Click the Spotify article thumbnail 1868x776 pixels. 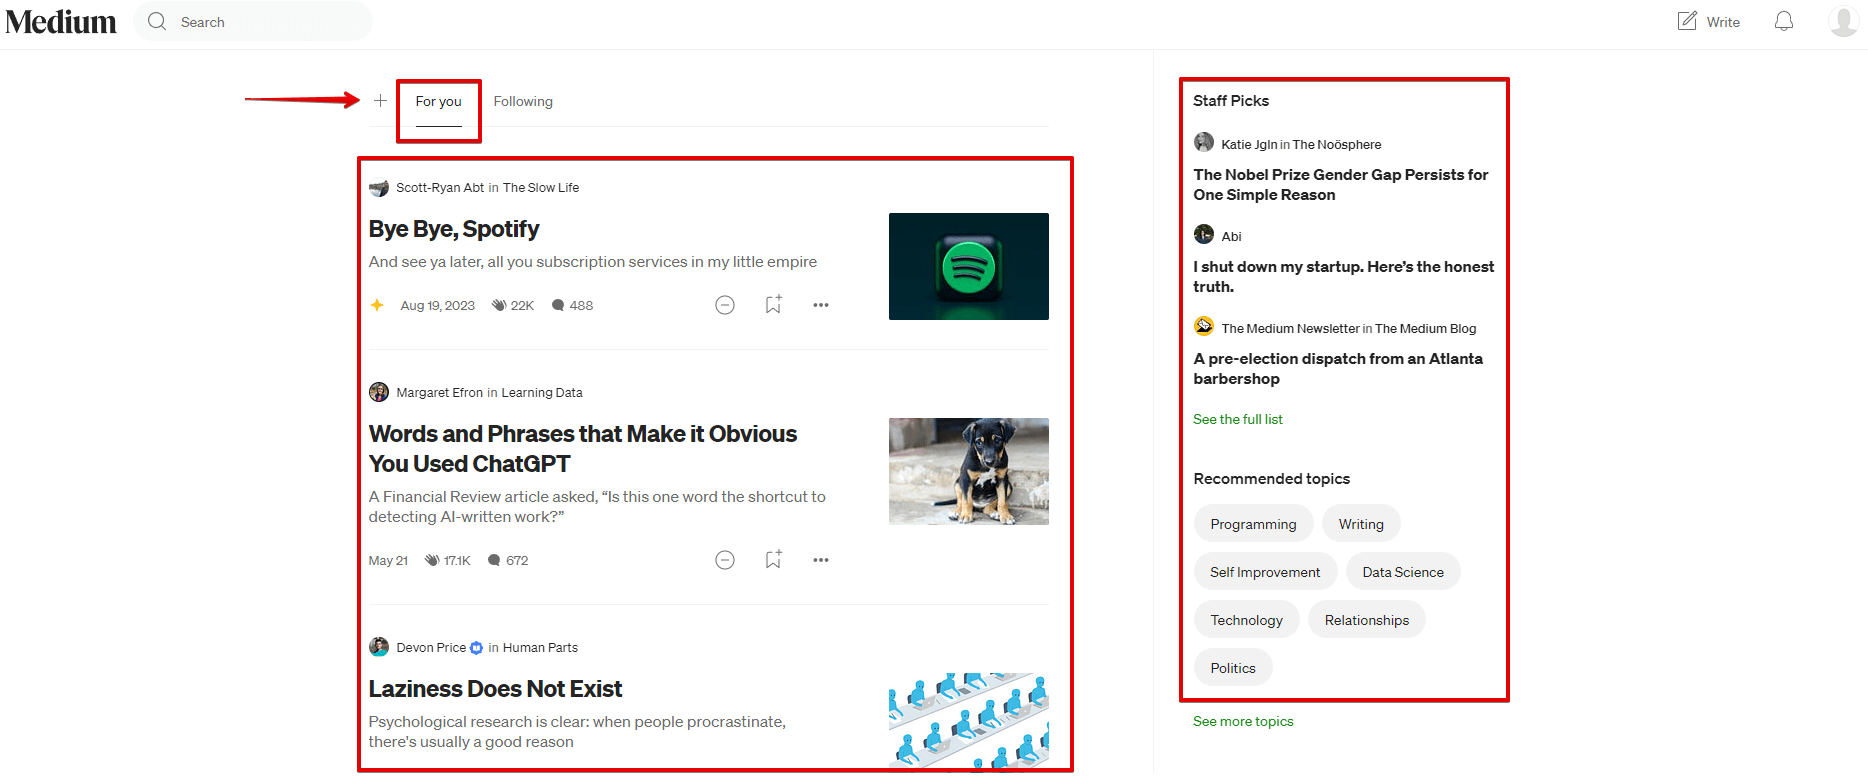tap(969, 266)
